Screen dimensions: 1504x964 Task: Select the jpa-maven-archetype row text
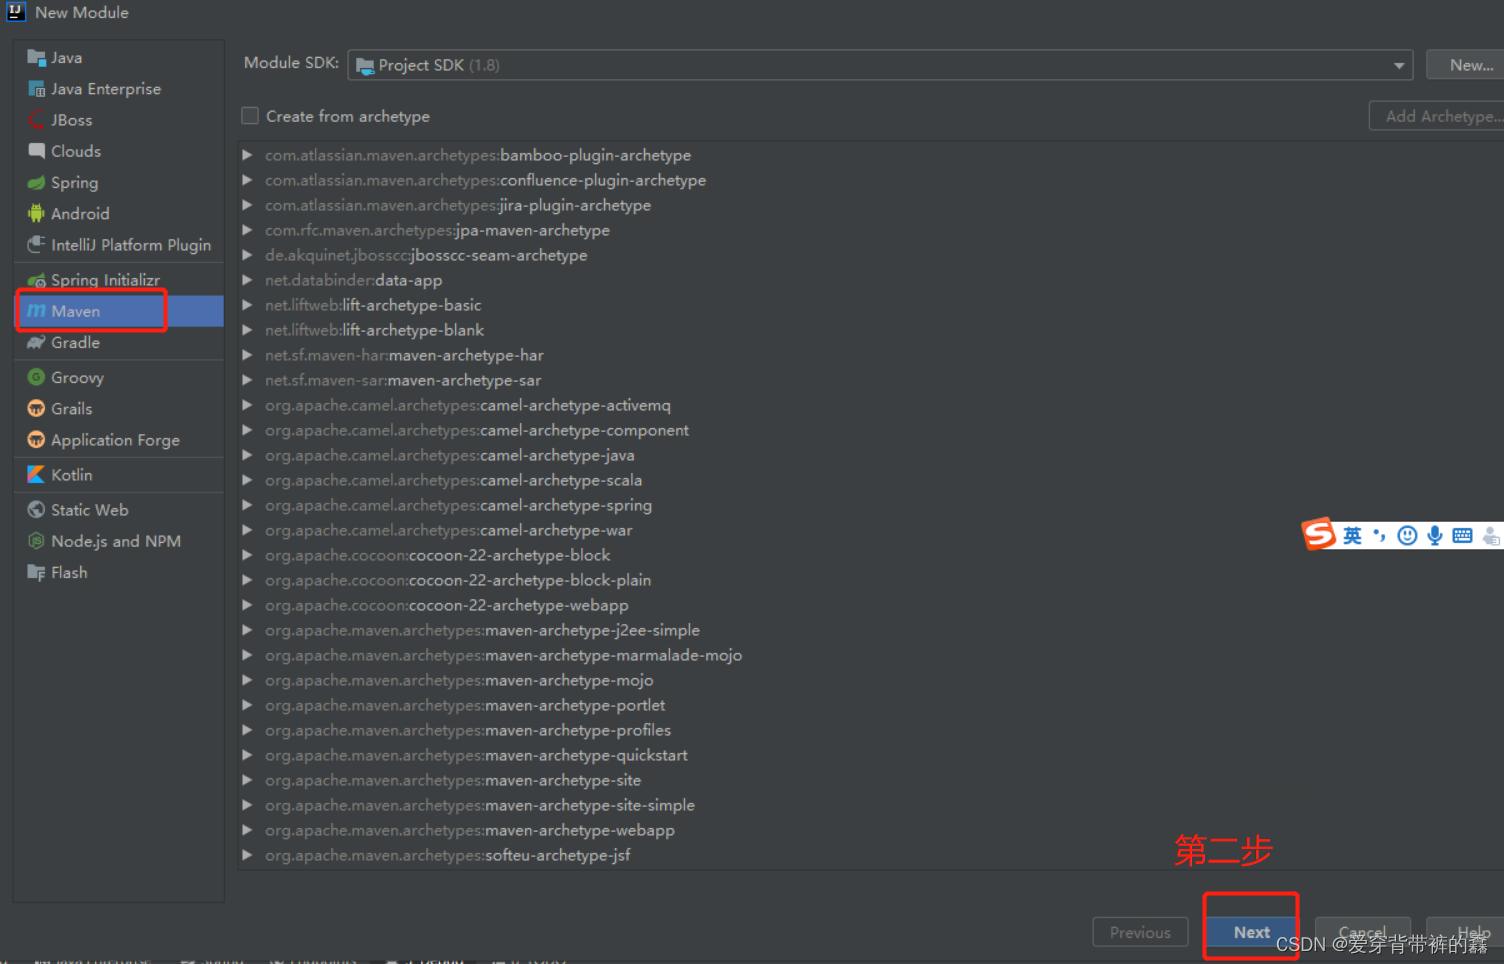tap(437, 230)
